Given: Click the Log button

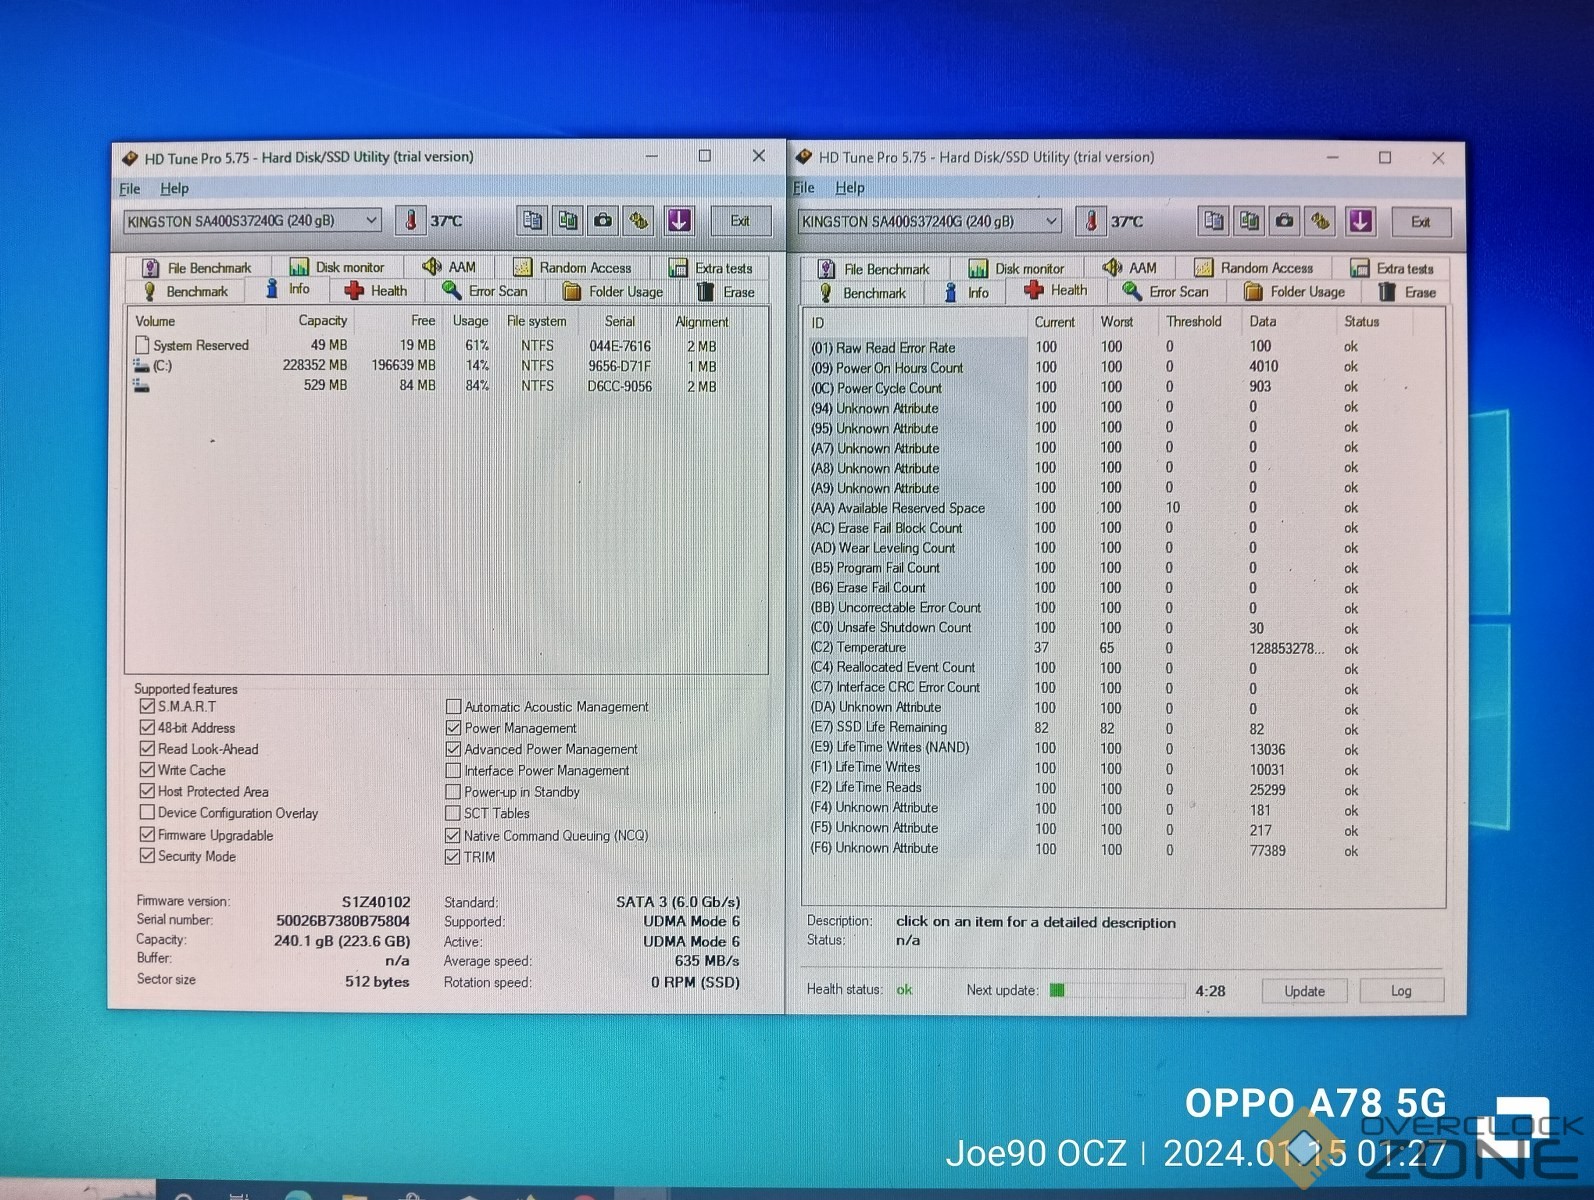Looking at the screenshot, I should tap(1400, 991).
